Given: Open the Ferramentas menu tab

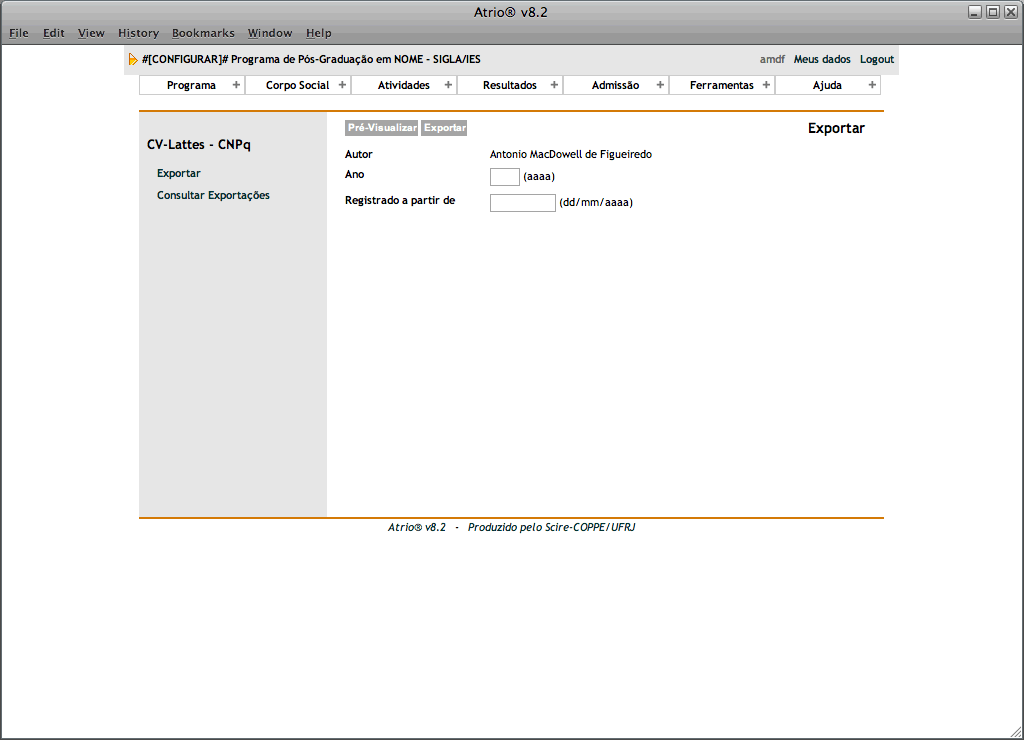Looking at the screenshot, I should click(721, 85).
